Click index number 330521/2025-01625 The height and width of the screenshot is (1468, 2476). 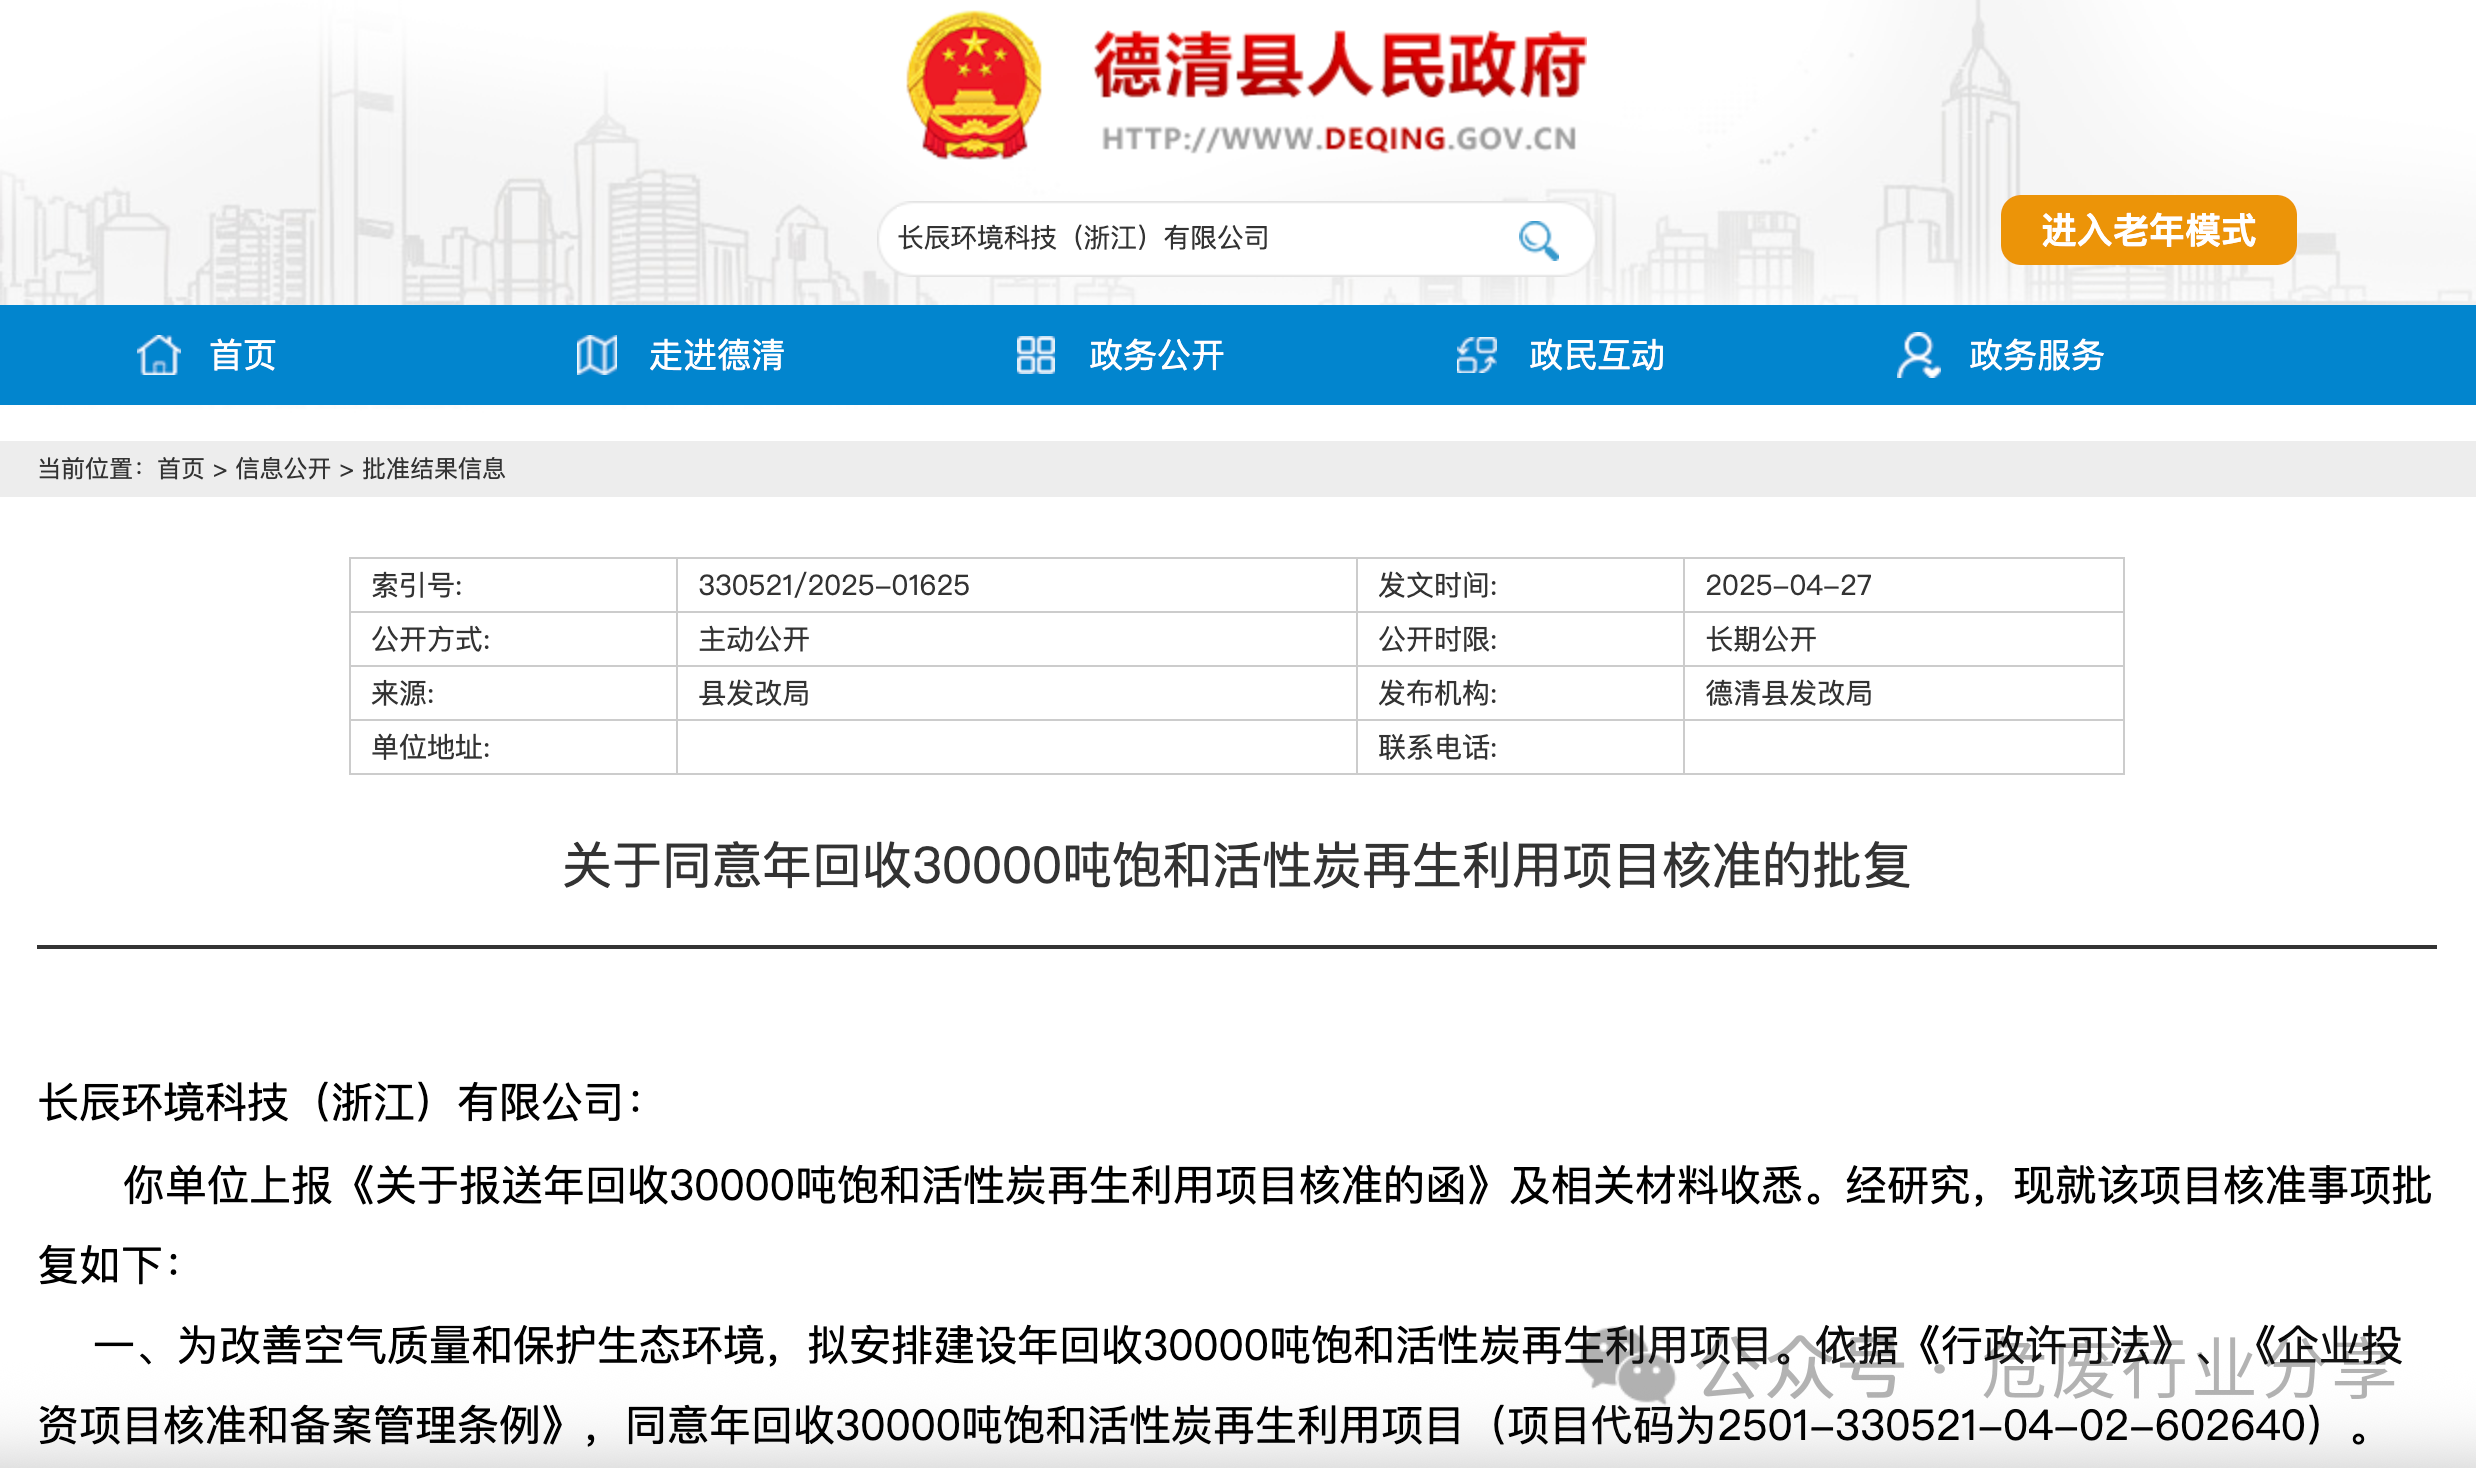tap(834, 585)
